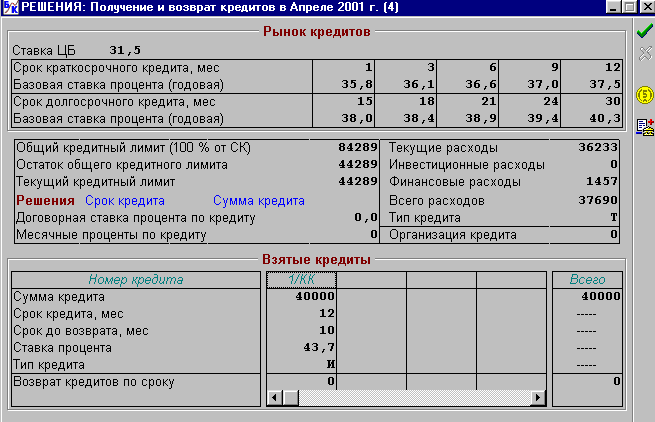Click the Текущие расходы value 36233
The image size is (655, 422).
coord(598,147)
